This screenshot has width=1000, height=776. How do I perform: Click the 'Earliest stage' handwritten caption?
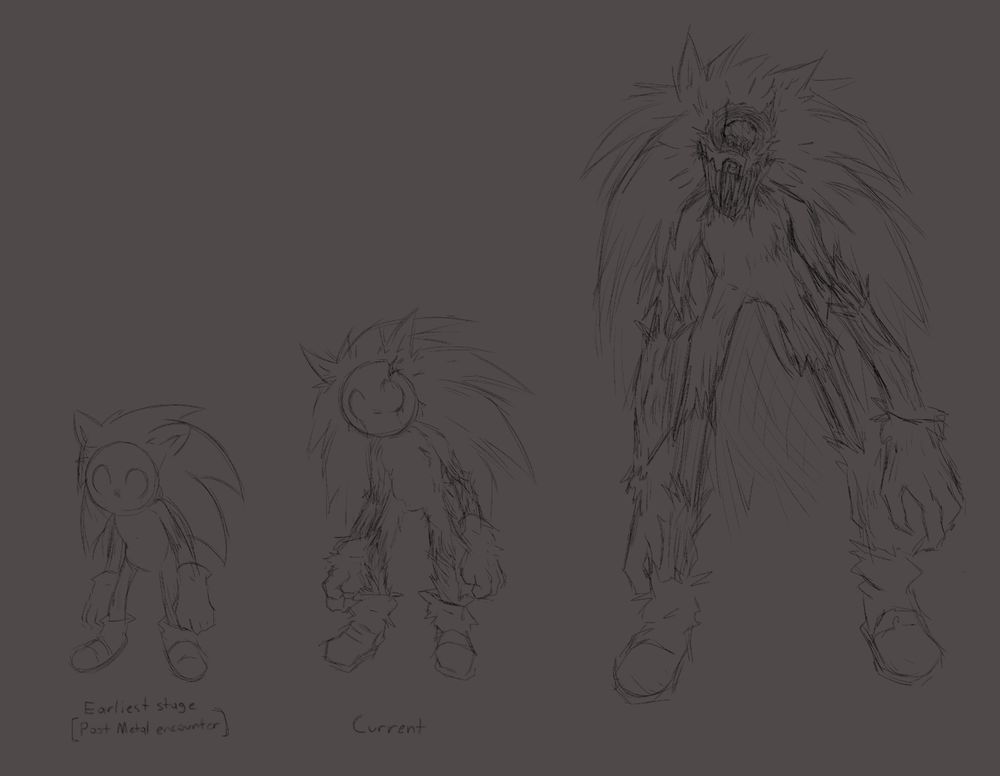(140, 706)
